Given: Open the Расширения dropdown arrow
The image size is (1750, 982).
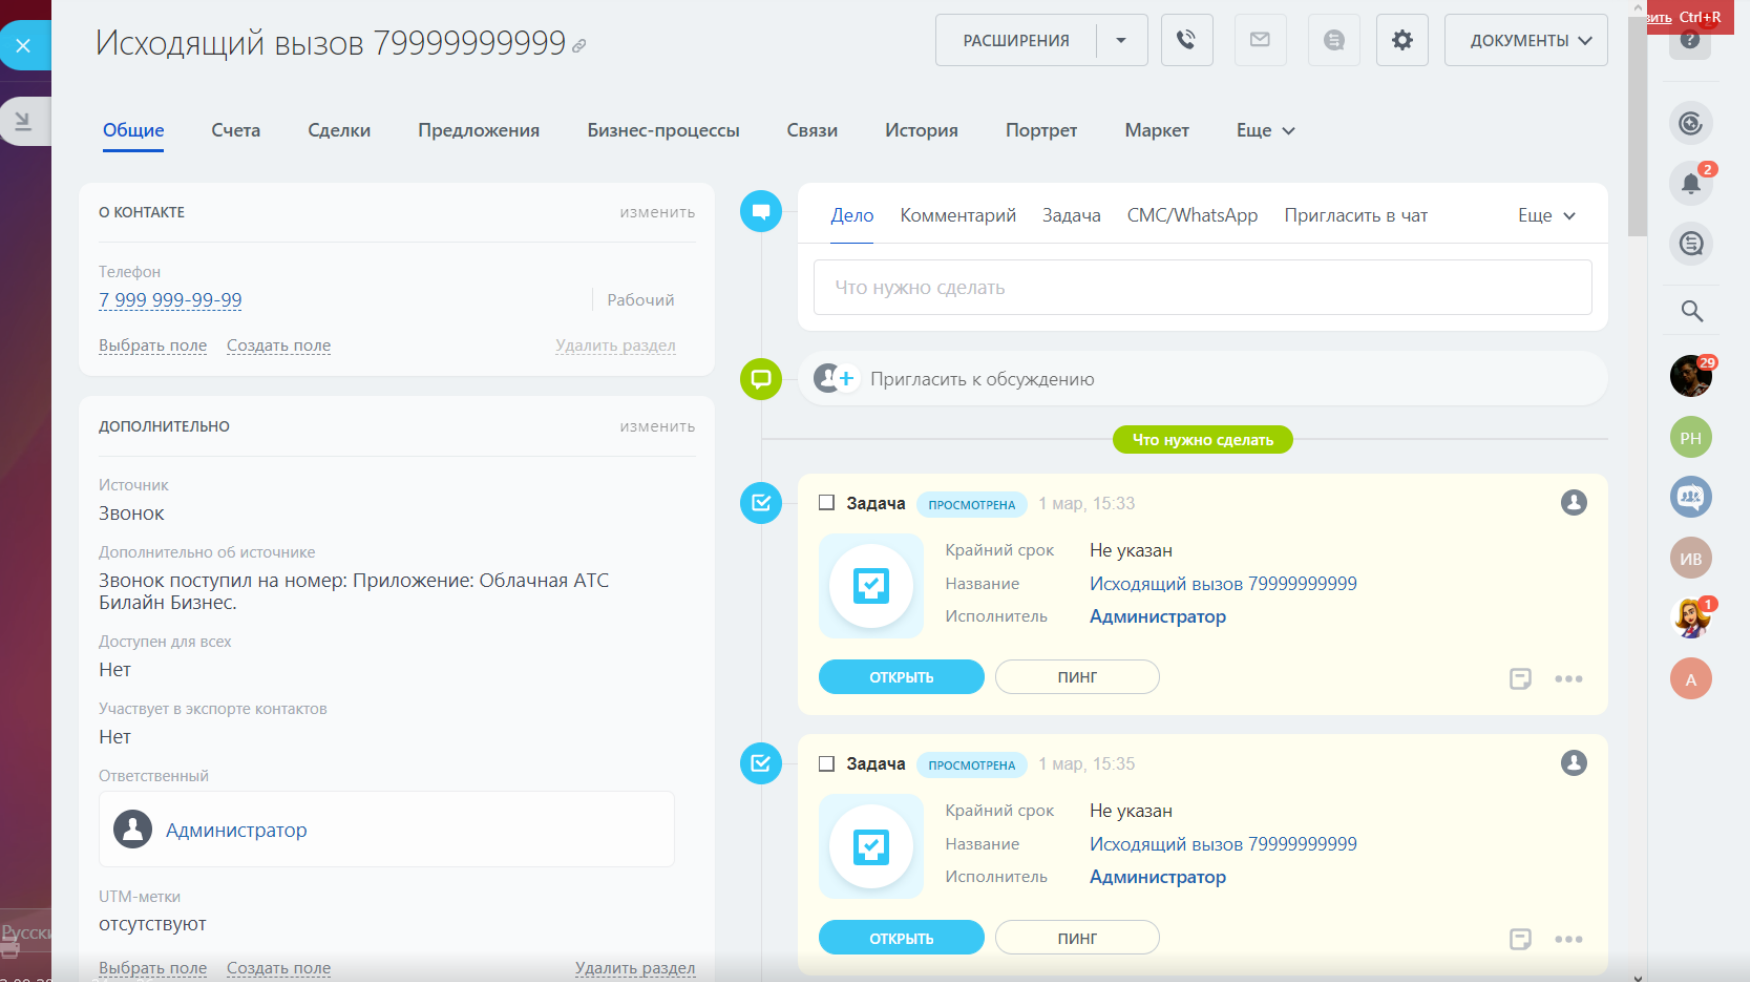Looking at the screenshot, I should pos(1121,40).
